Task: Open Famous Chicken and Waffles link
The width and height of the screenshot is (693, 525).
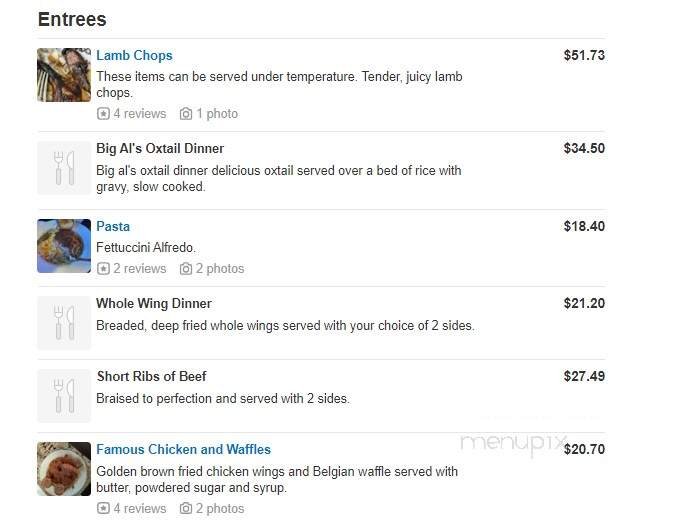Action: pyautogui.click(x=183, y=449)
